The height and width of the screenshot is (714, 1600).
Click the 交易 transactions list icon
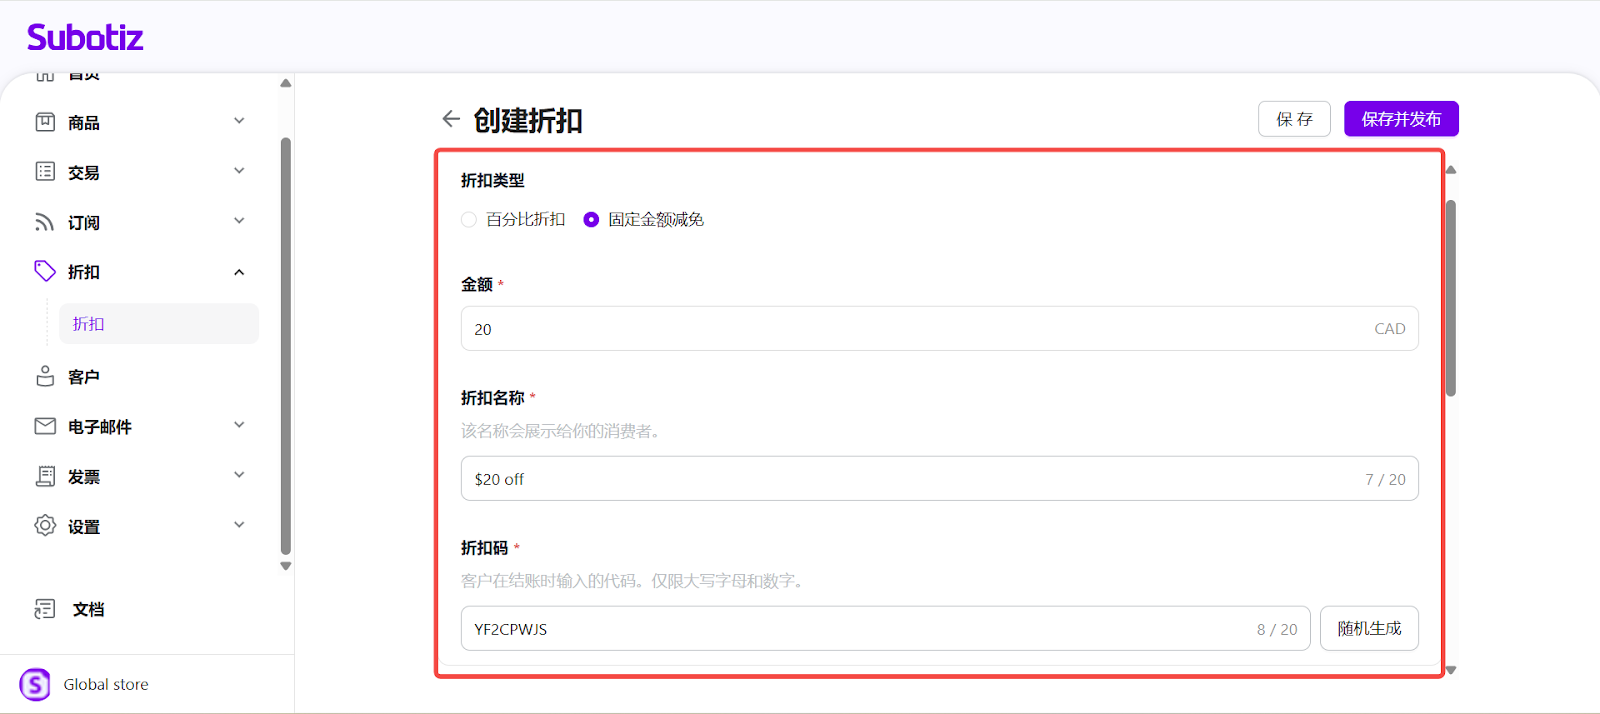tap(45, 172)
